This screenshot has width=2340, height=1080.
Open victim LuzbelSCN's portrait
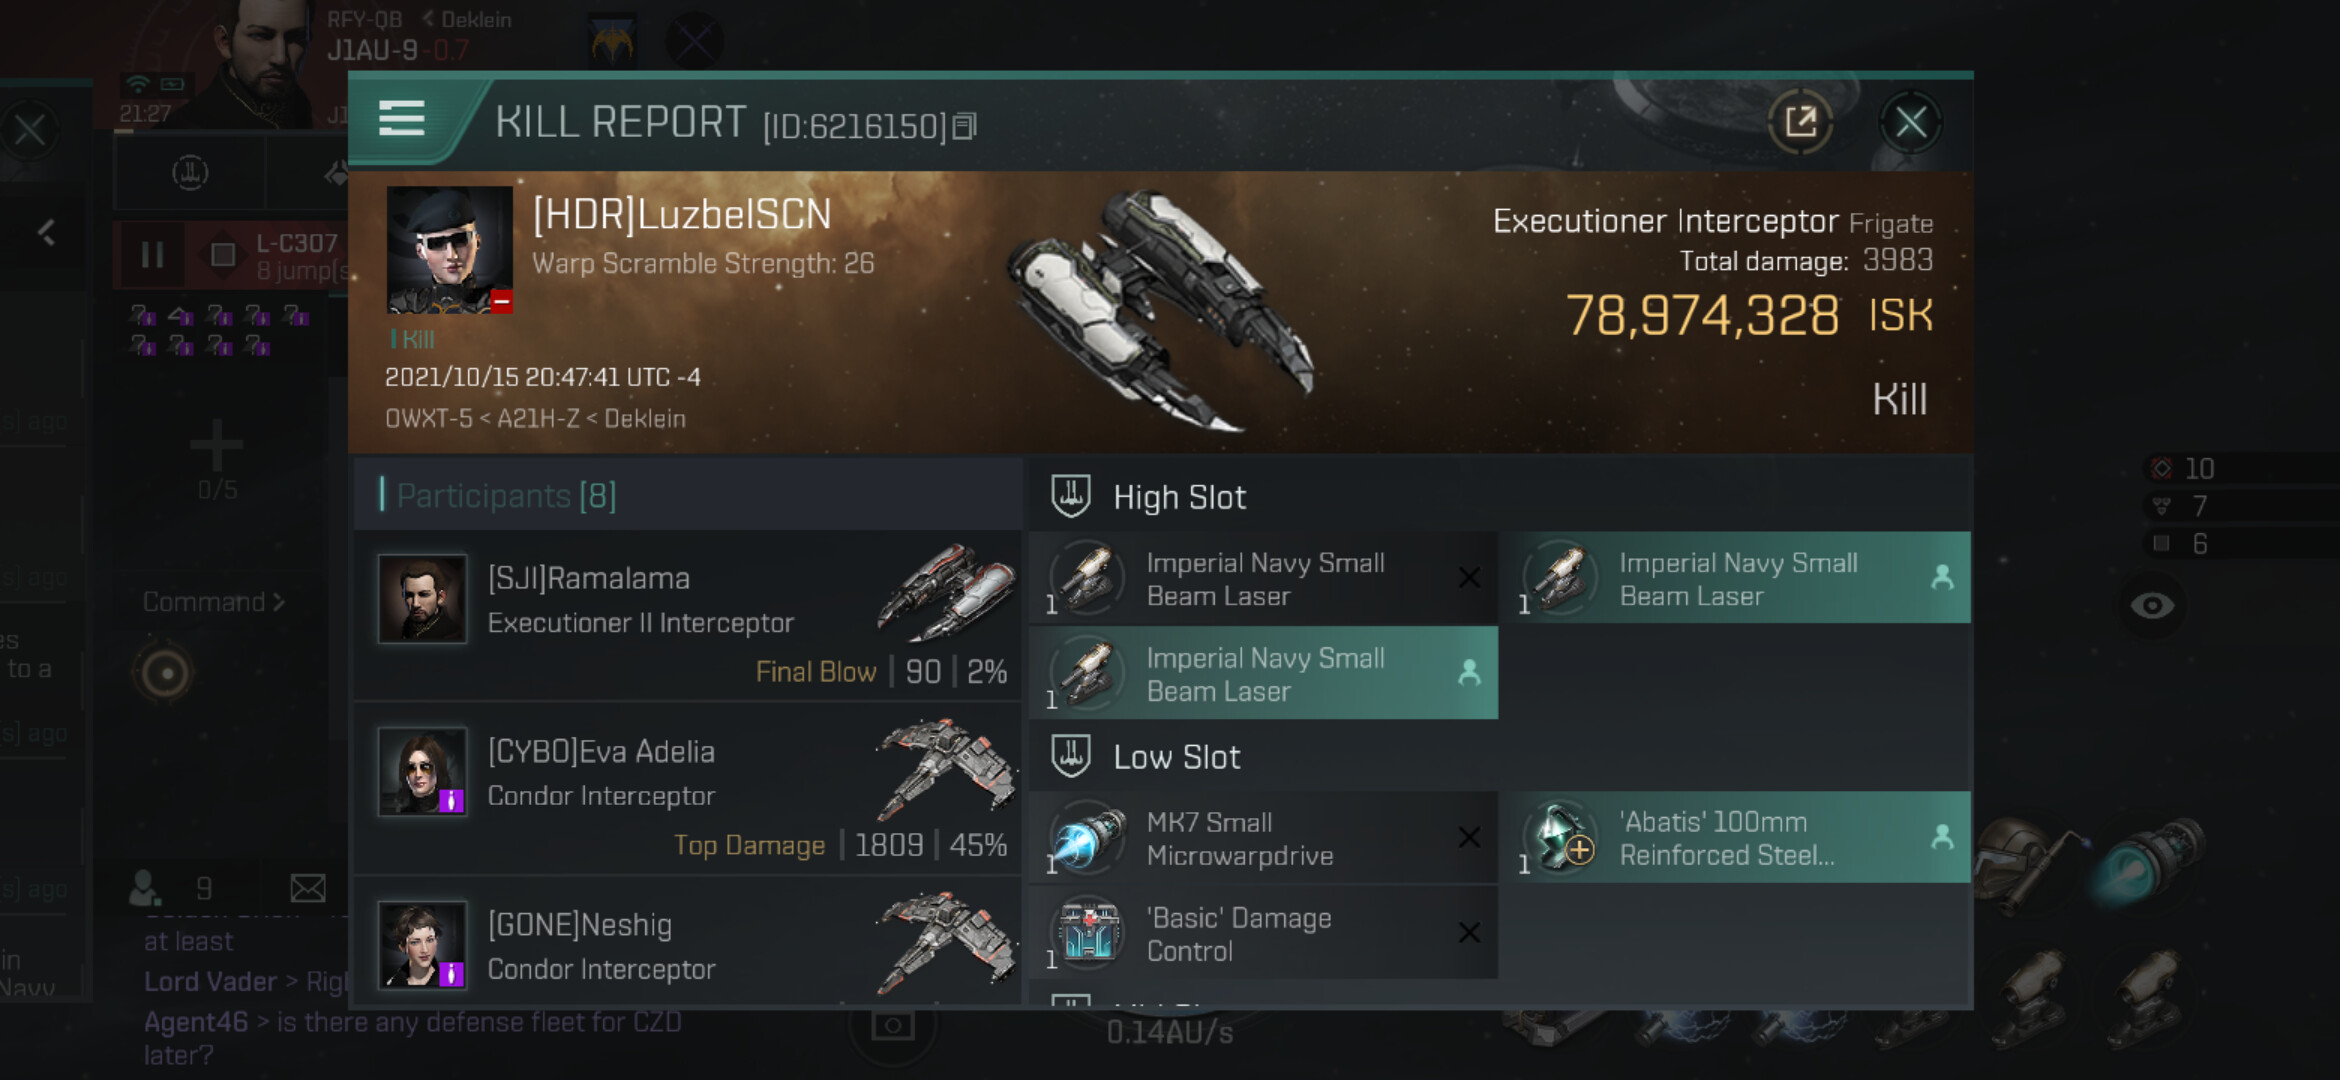click(449, 249)
